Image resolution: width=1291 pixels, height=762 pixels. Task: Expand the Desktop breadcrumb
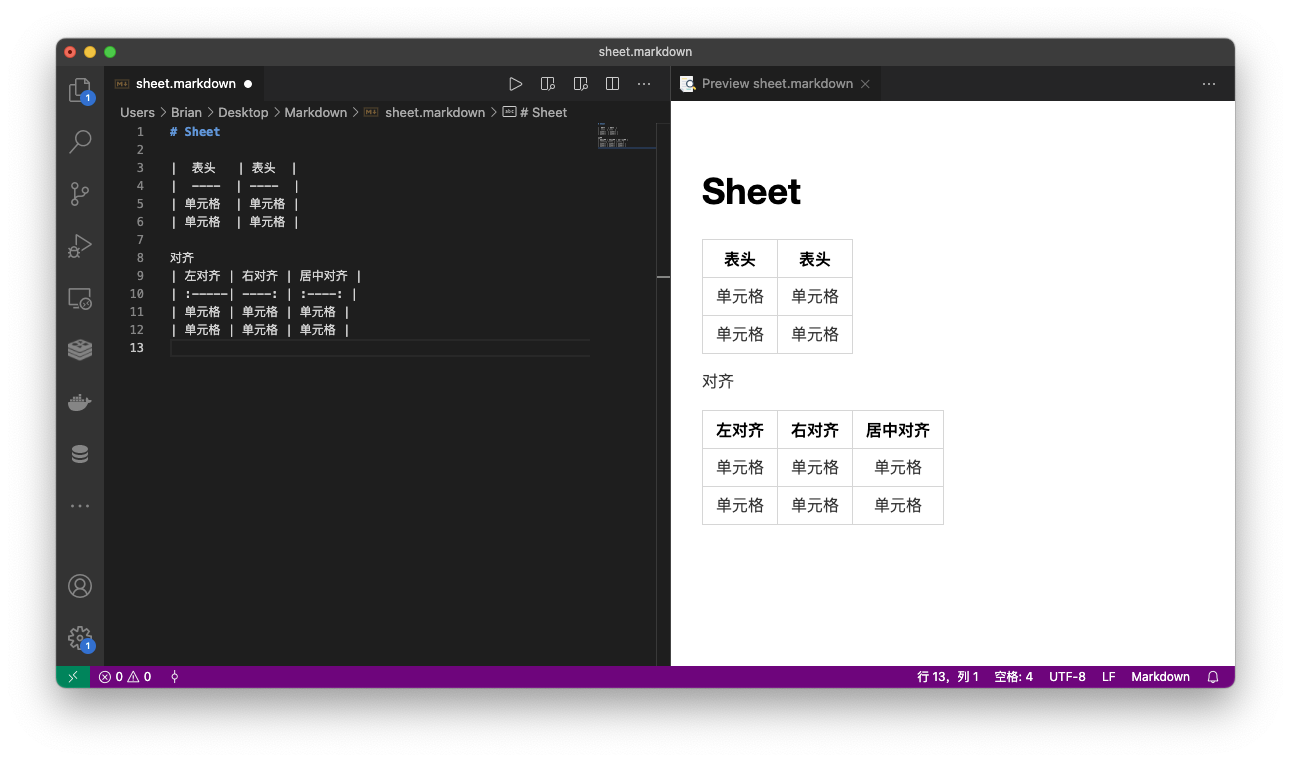click(x=243, y=113)
